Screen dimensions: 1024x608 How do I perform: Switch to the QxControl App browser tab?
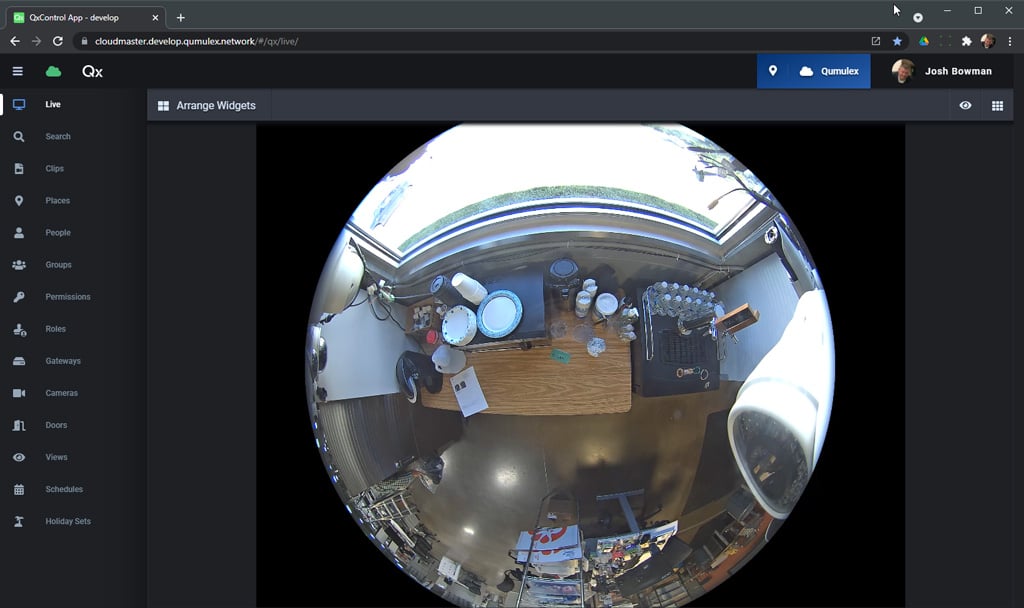pyautogui.click(x=85, y=17)
